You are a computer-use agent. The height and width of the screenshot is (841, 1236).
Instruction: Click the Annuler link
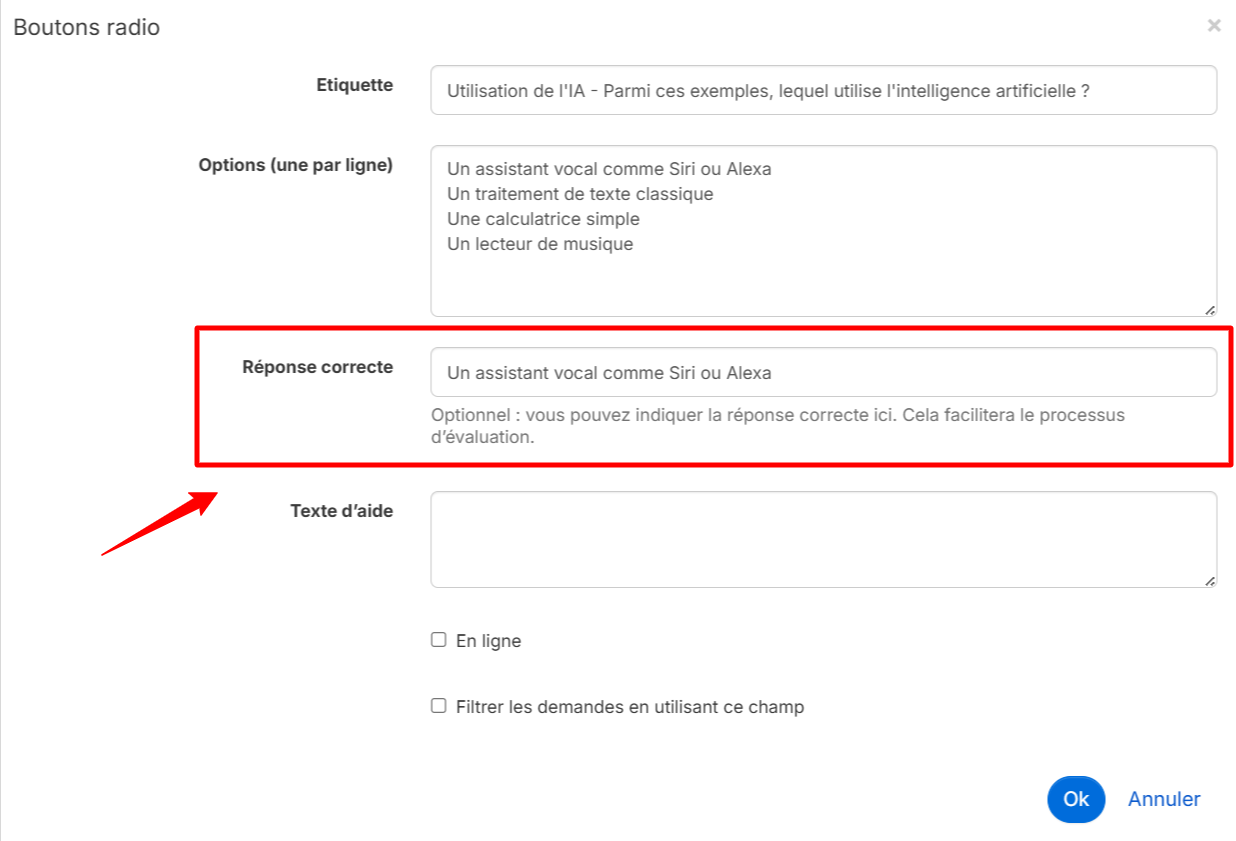pos(1163,799)
